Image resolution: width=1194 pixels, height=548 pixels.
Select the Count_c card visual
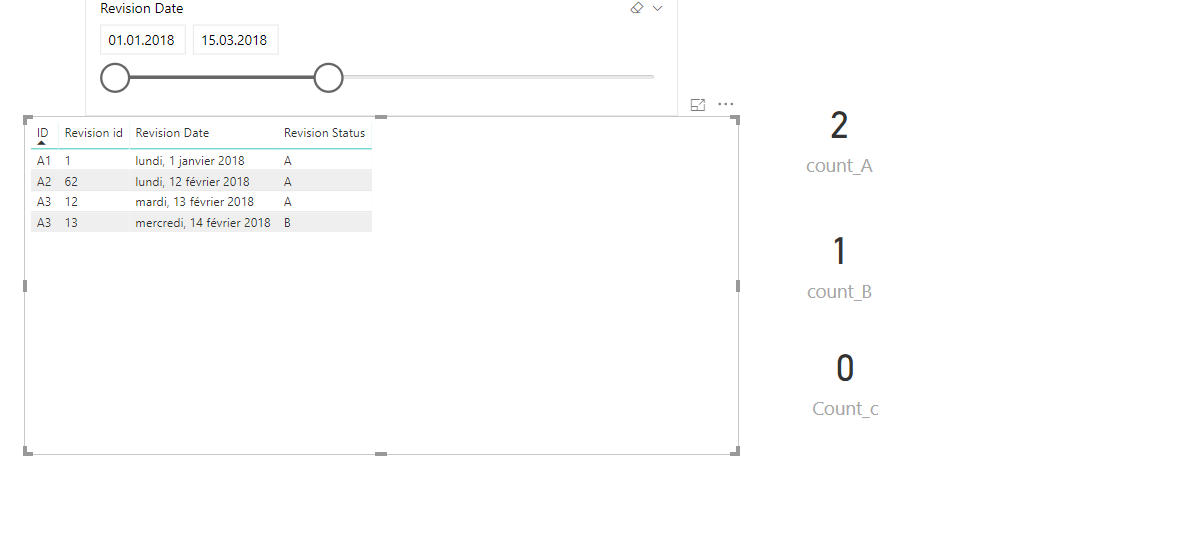845,385
